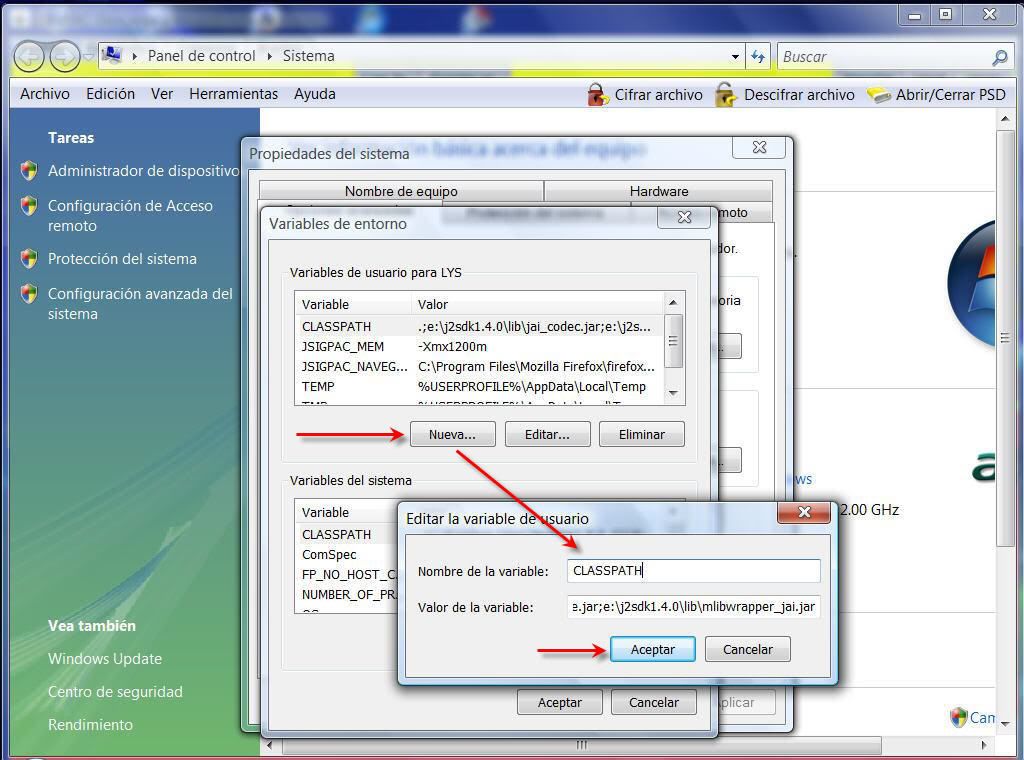Select ComSpec row in system variables
Viewport: 1024px width, 760px height.
(x=347, y=554)
